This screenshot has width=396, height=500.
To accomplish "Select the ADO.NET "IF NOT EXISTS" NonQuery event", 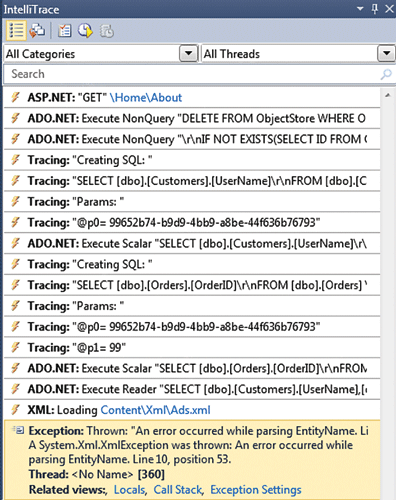I will pos(192,139).
